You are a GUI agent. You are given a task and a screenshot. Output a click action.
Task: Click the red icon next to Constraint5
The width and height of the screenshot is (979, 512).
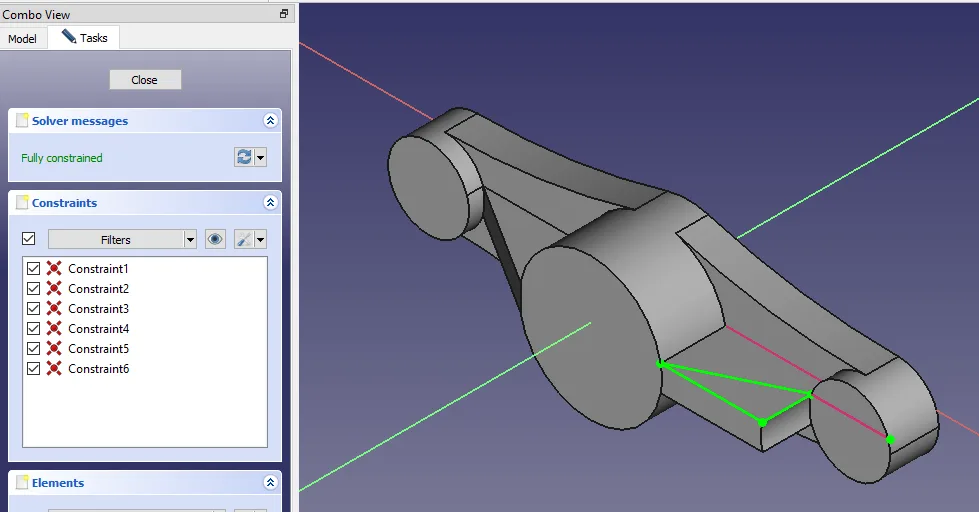click(54, 349)
